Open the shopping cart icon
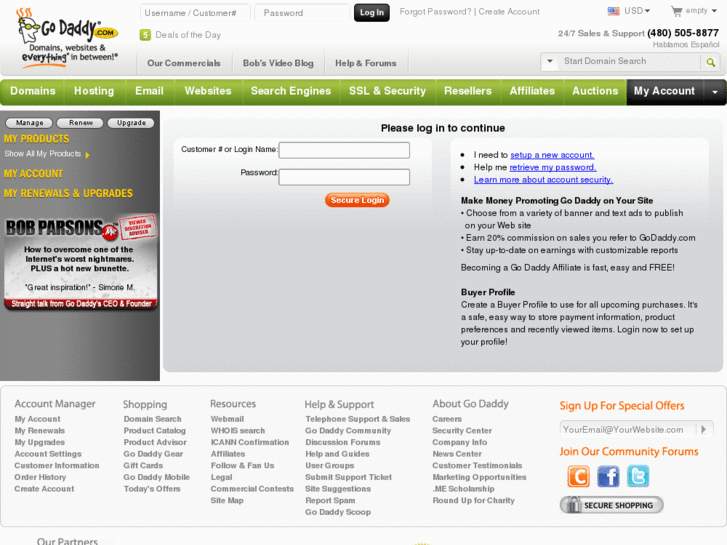This screenshot has width=727, height=545. (x=676, y=11)
